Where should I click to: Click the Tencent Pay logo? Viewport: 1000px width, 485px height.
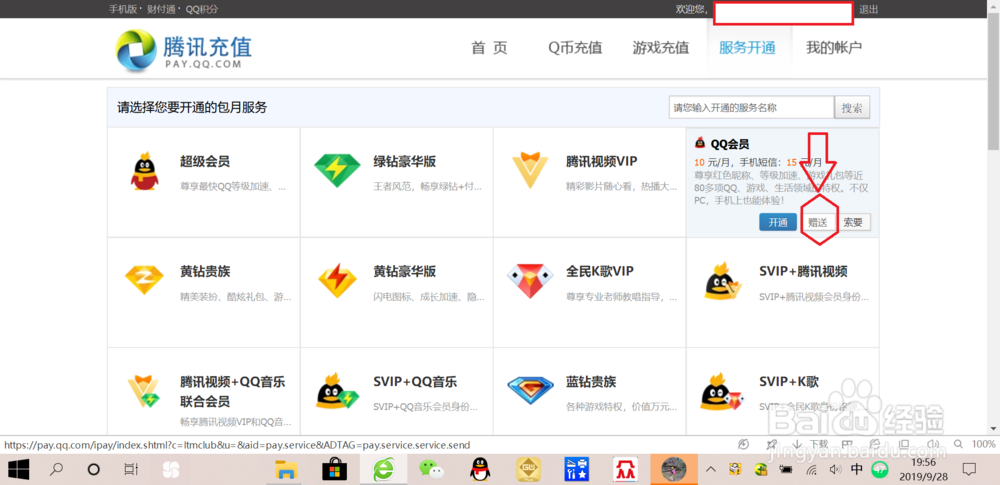pyautogui.click(x=184, y=51)
